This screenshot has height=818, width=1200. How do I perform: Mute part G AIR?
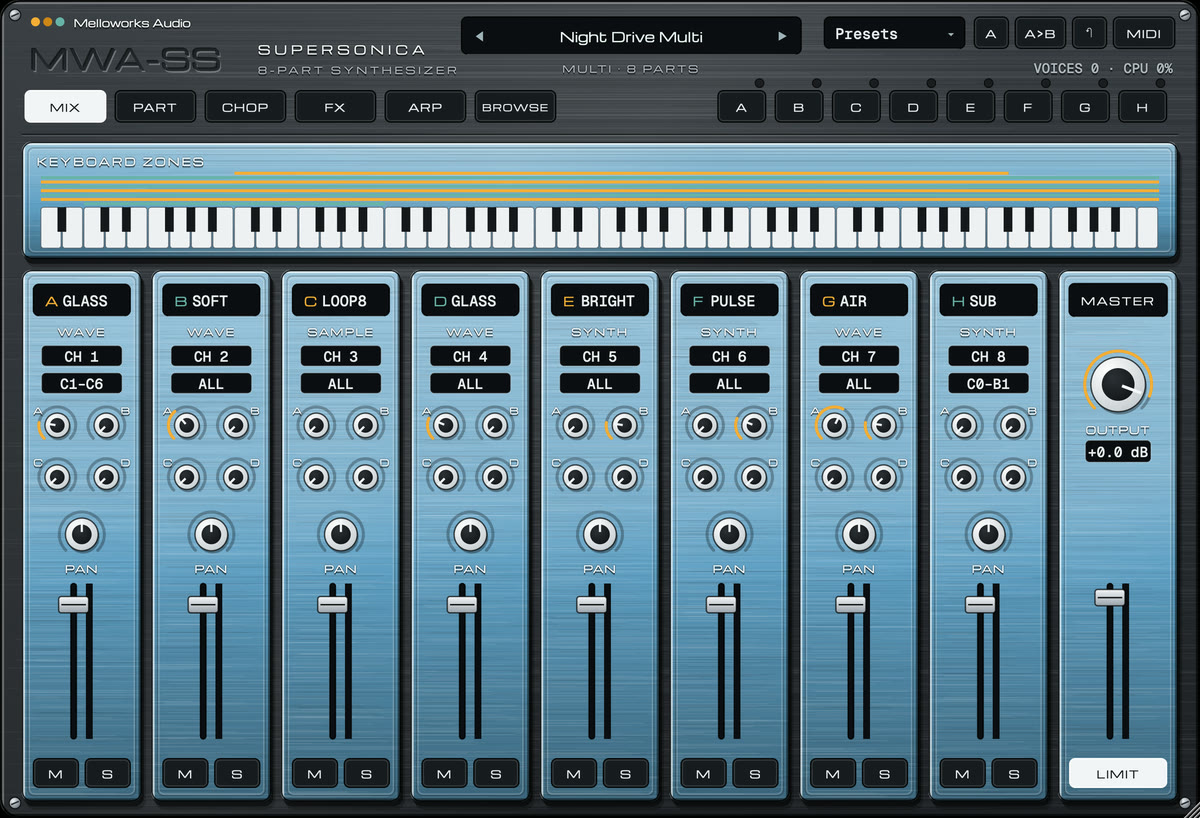[x=833, y=773]
